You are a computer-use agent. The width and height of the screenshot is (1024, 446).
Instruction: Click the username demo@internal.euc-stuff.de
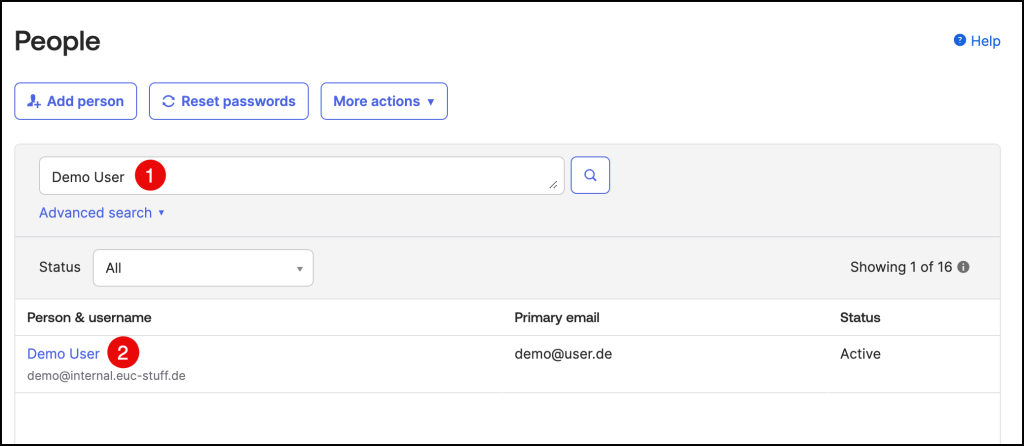pyautogui.click(x=106, y=376)
